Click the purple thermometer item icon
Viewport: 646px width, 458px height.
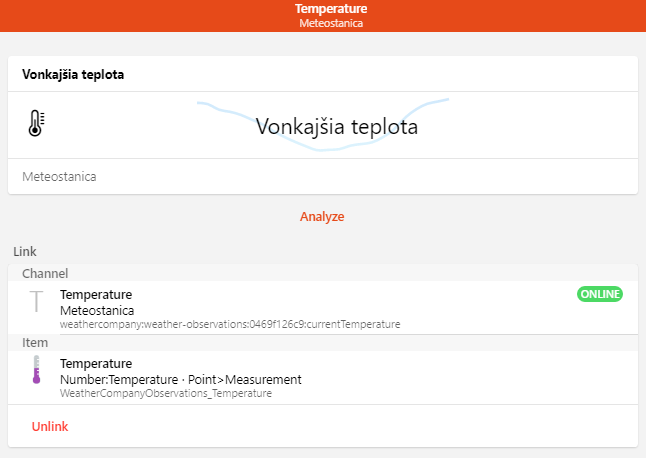click(x=37, y=370)
